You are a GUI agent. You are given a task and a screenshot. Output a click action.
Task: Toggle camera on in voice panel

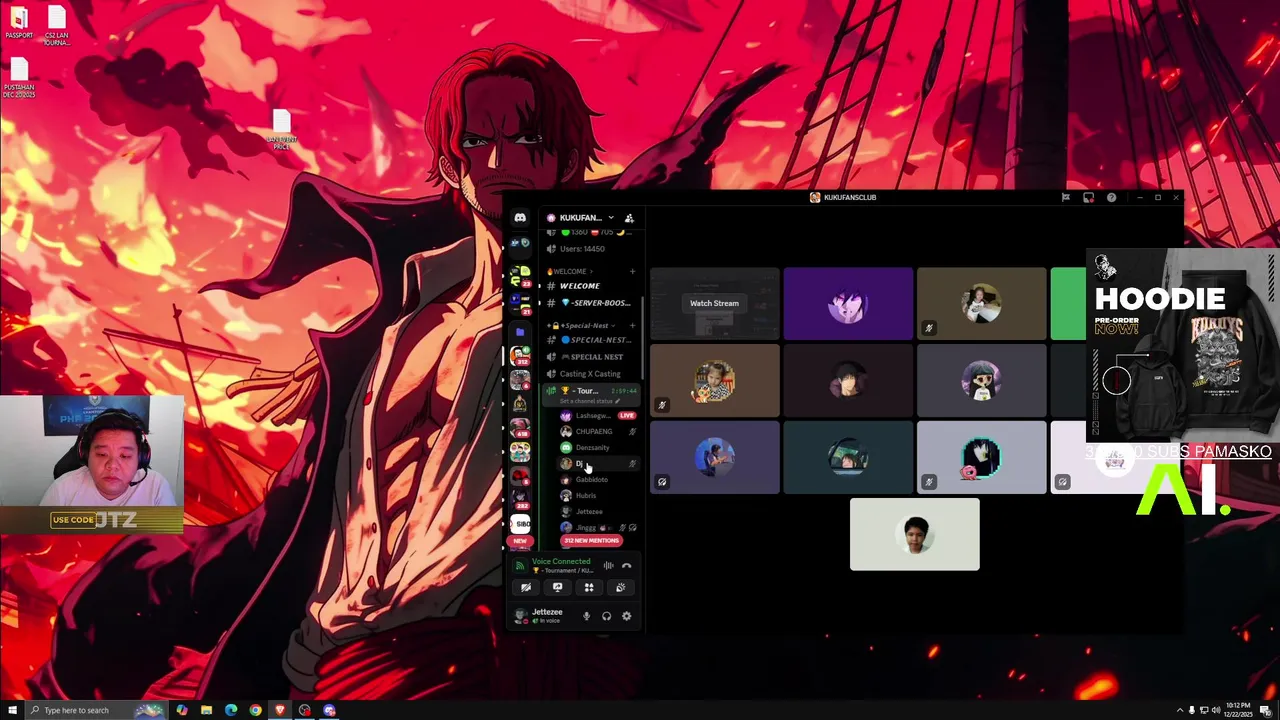pyautogui.click(x=526, y=588)
